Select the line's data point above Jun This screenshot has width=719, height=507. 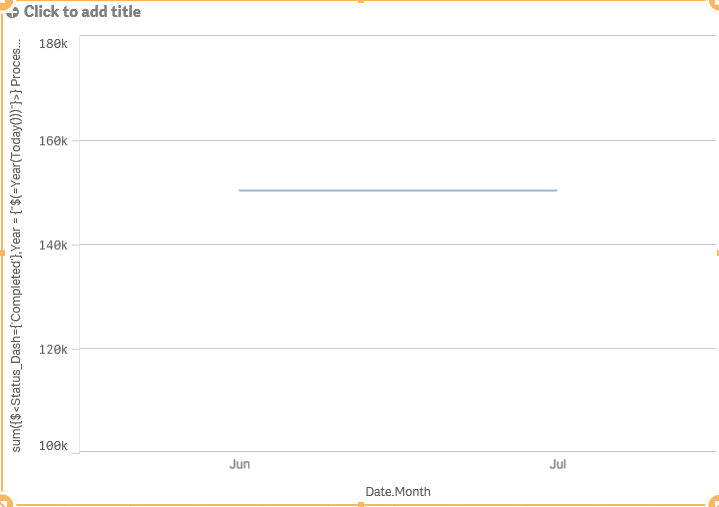pyautogui.click(x=240, y=190)
